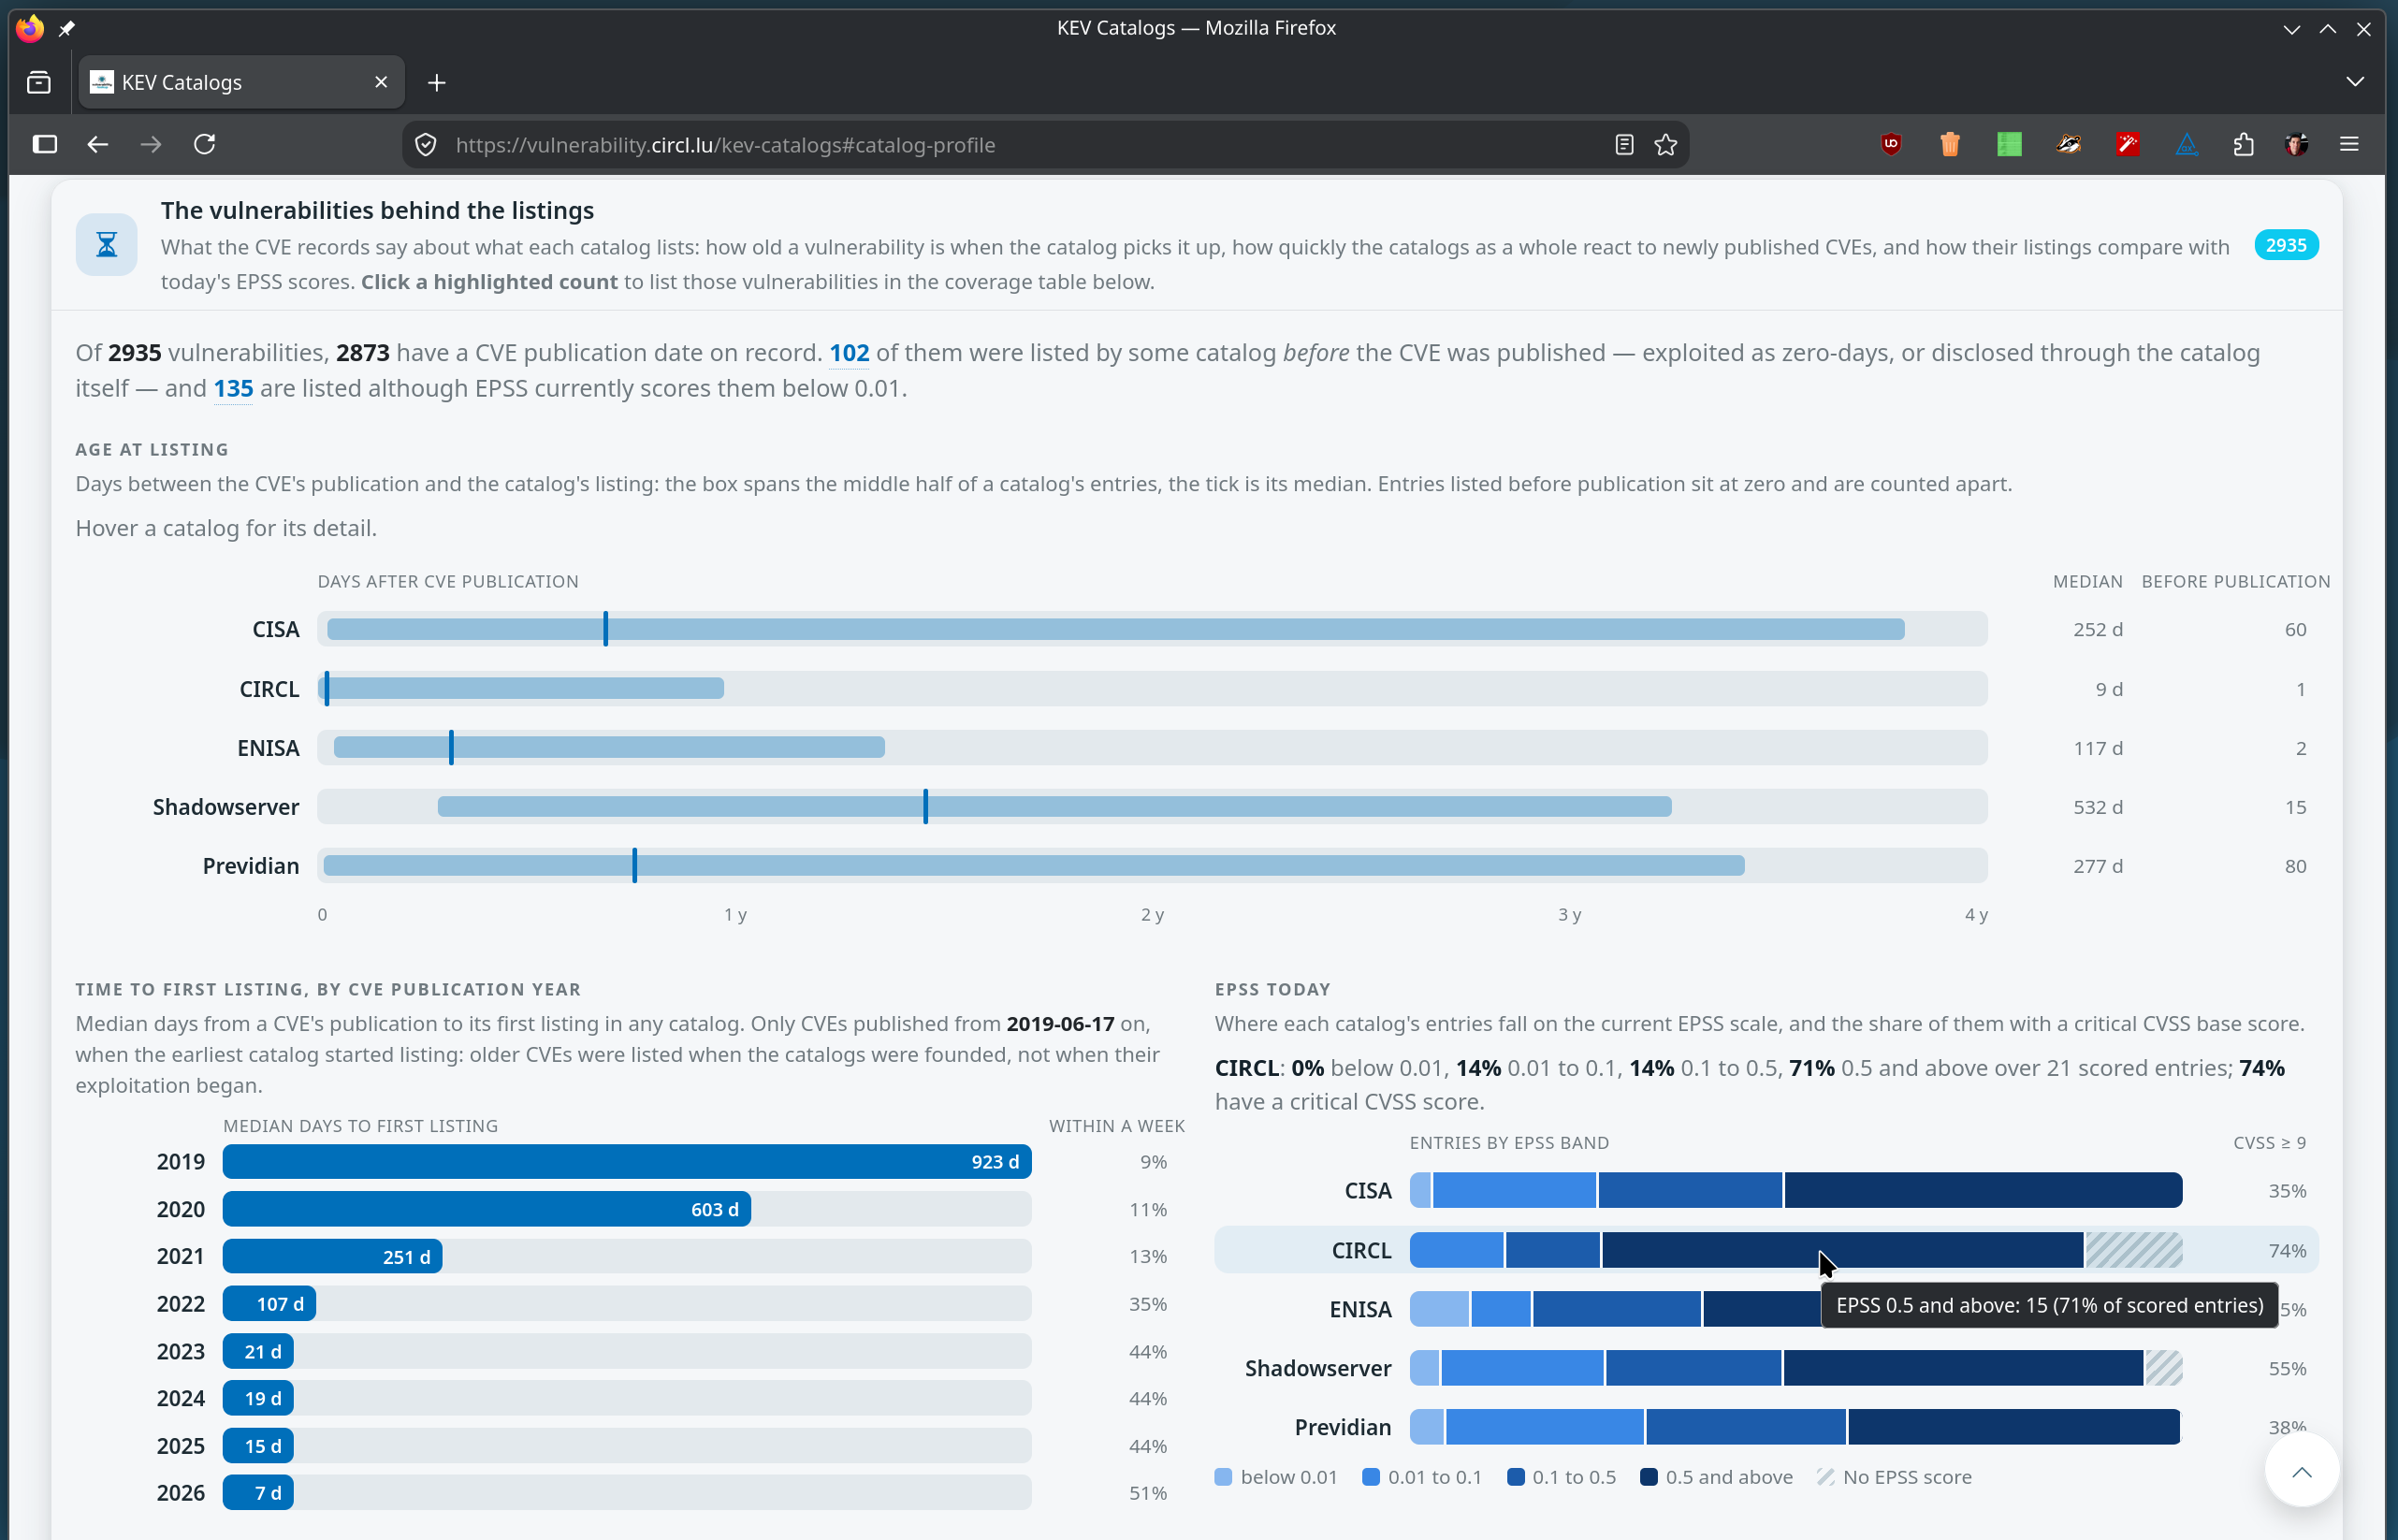The height and width of the screenshot is (1540, 2398).
Task: Close the KEV Catalogs tab
Action: [381, 82]
